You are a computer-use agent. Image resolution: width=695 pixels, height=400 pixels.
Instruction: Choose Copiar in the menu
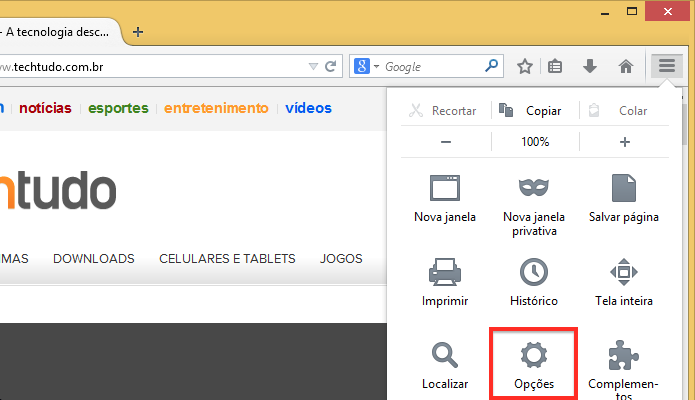(531, 110)
